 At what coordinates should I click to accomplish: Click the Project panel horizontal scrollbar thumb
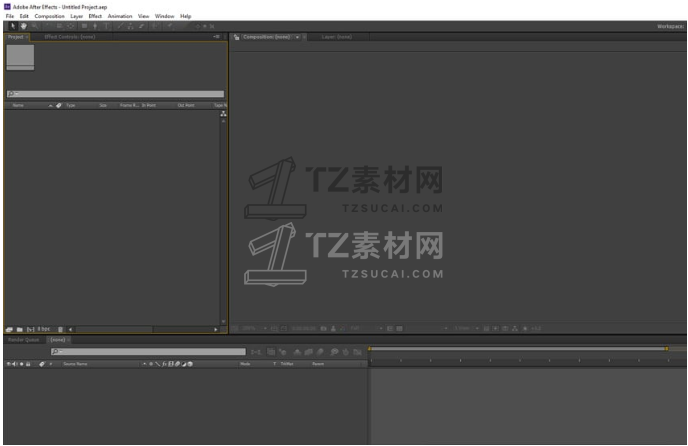(114, 329)
